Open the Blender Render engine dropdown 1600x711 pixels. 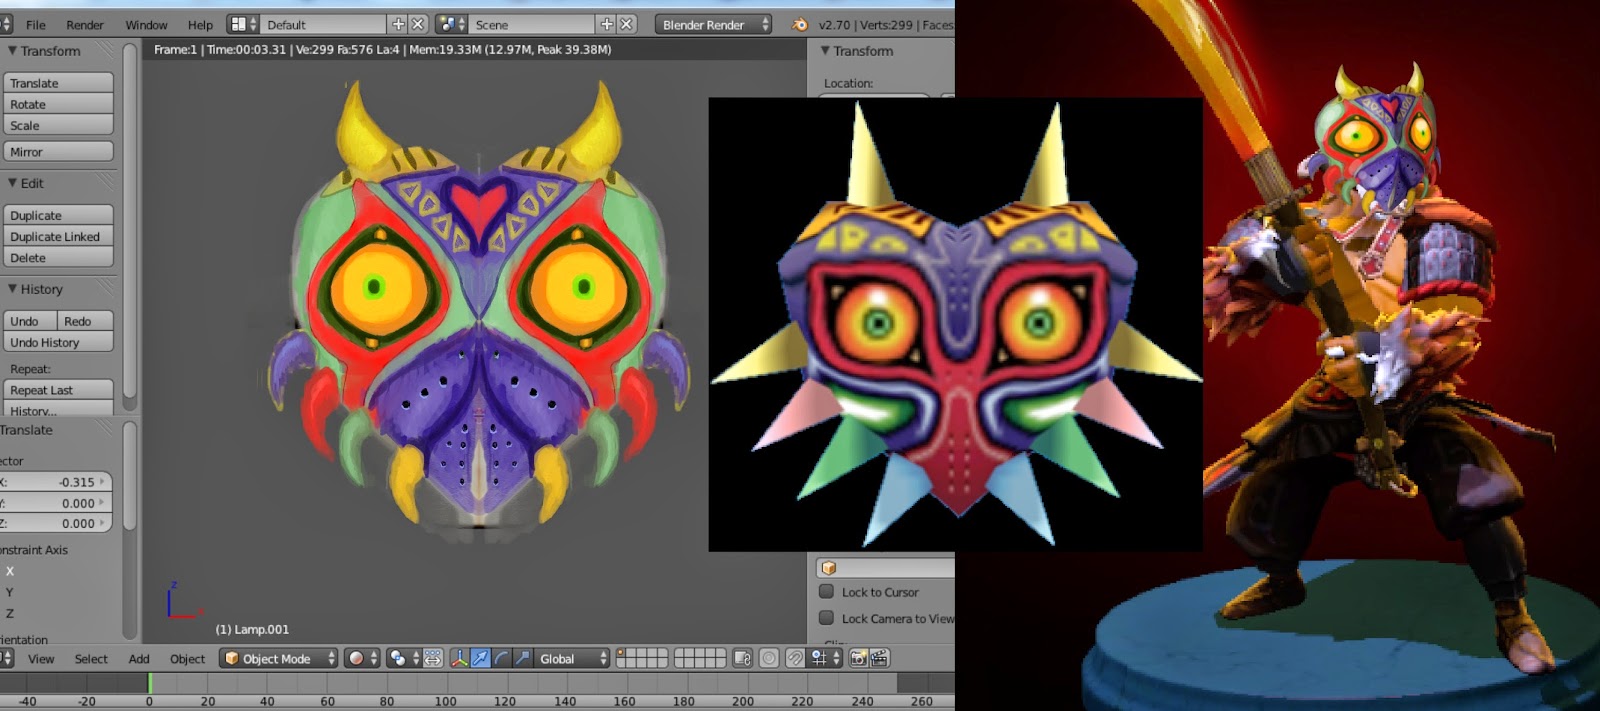click(714, 24)
